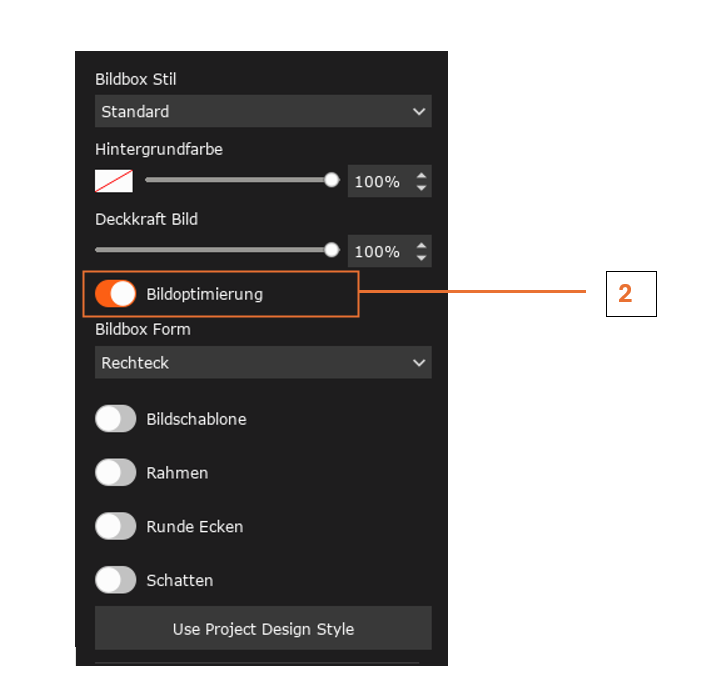Enable the Runde Ecken switch
This screenshot has width=705, height=692.
click(x=116, y=526)
